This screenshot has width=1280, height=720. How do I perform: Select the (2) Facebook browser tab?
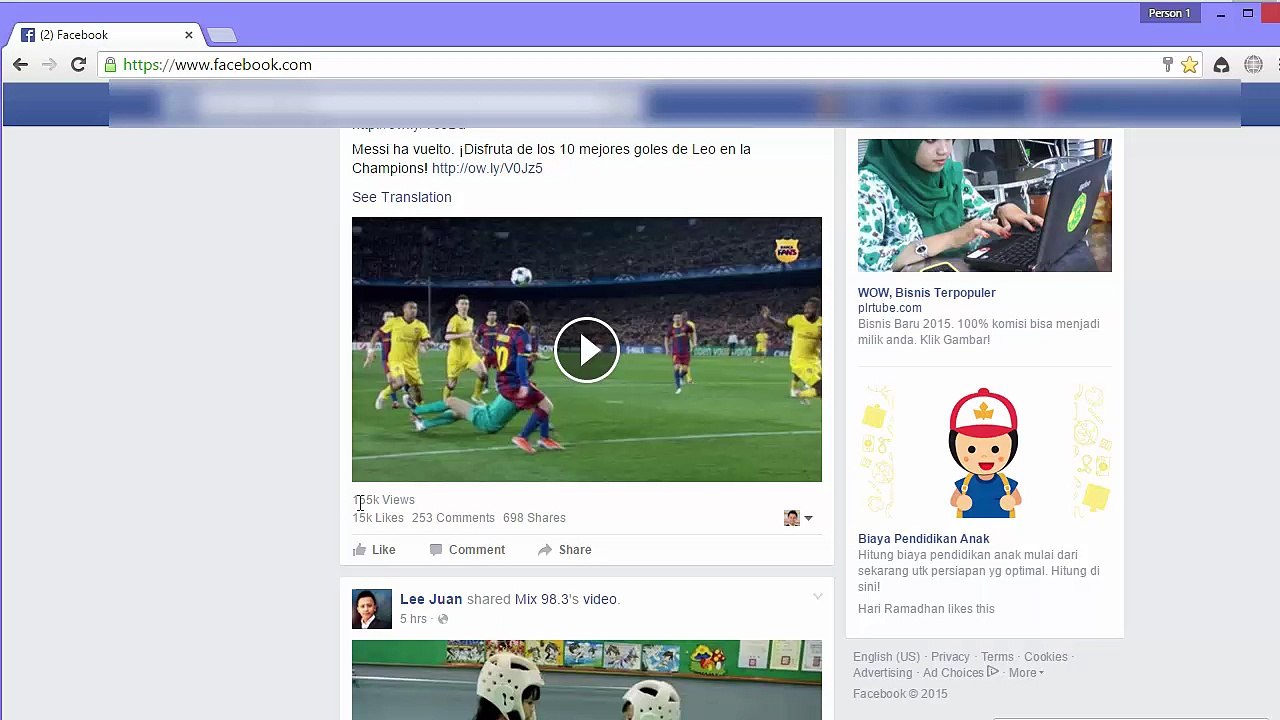click(105, 35)
